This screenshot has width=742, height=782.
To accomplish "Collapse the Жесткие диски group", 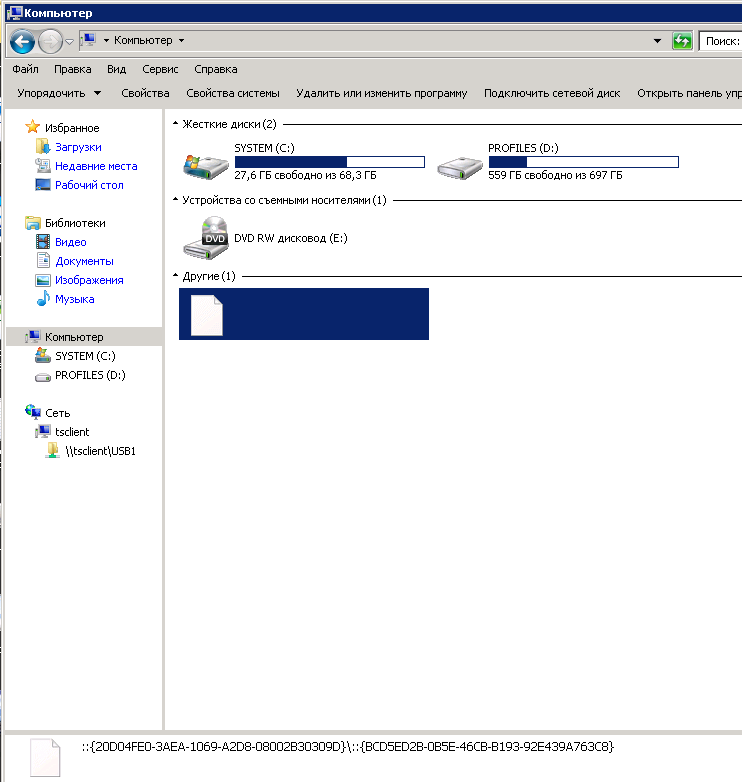I will point(176,124).
